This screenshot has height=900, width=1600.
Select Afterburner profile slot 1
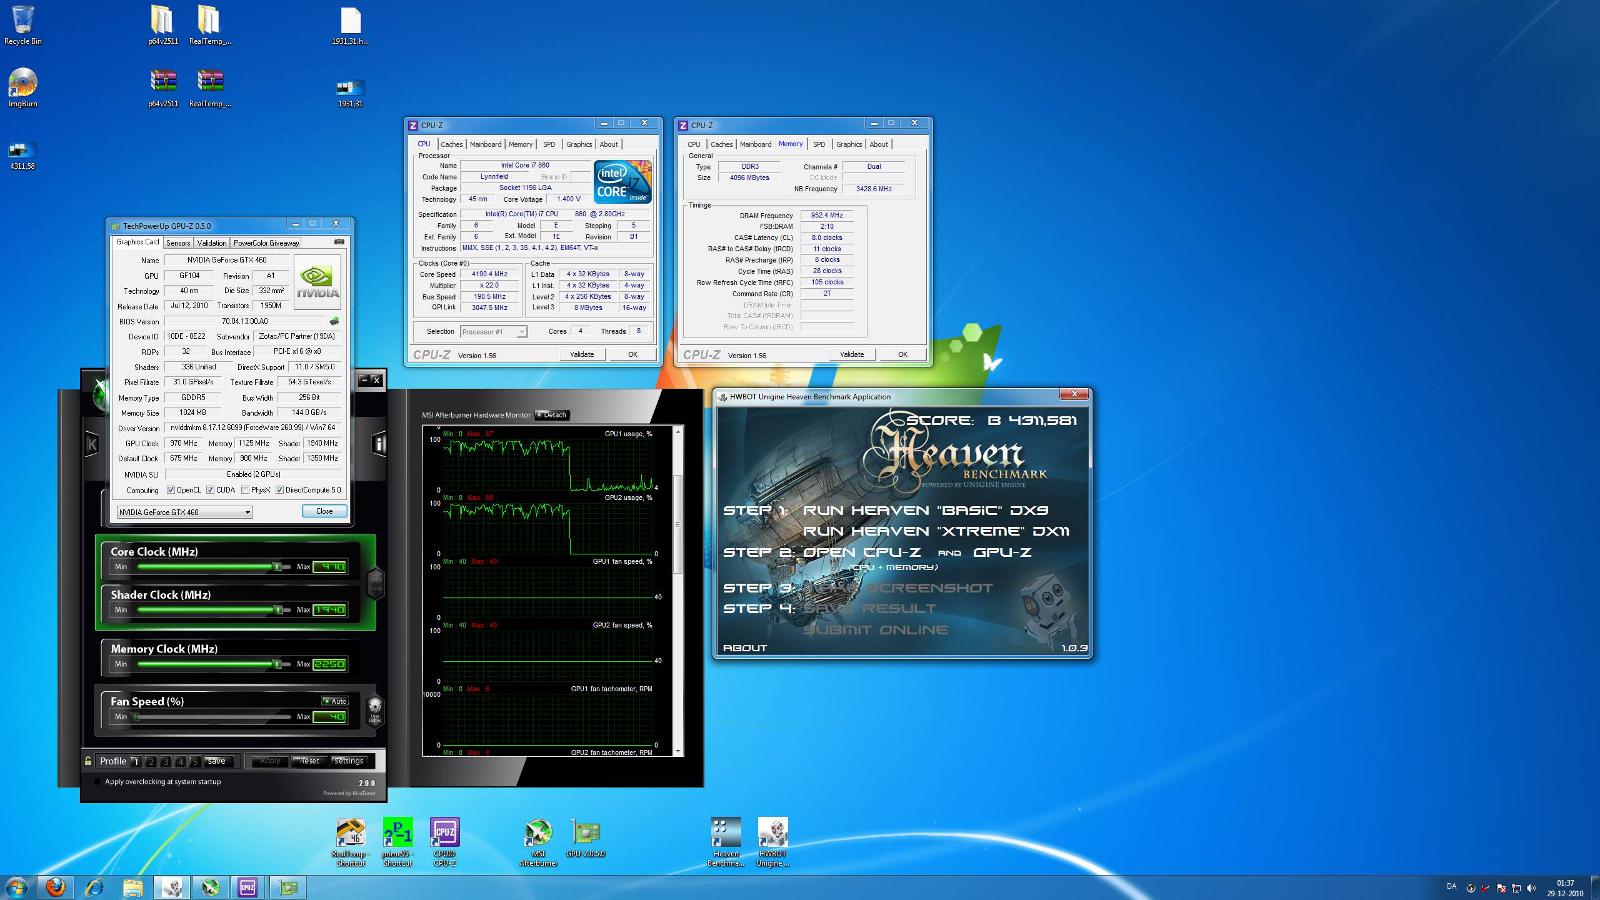click(136, 761)
